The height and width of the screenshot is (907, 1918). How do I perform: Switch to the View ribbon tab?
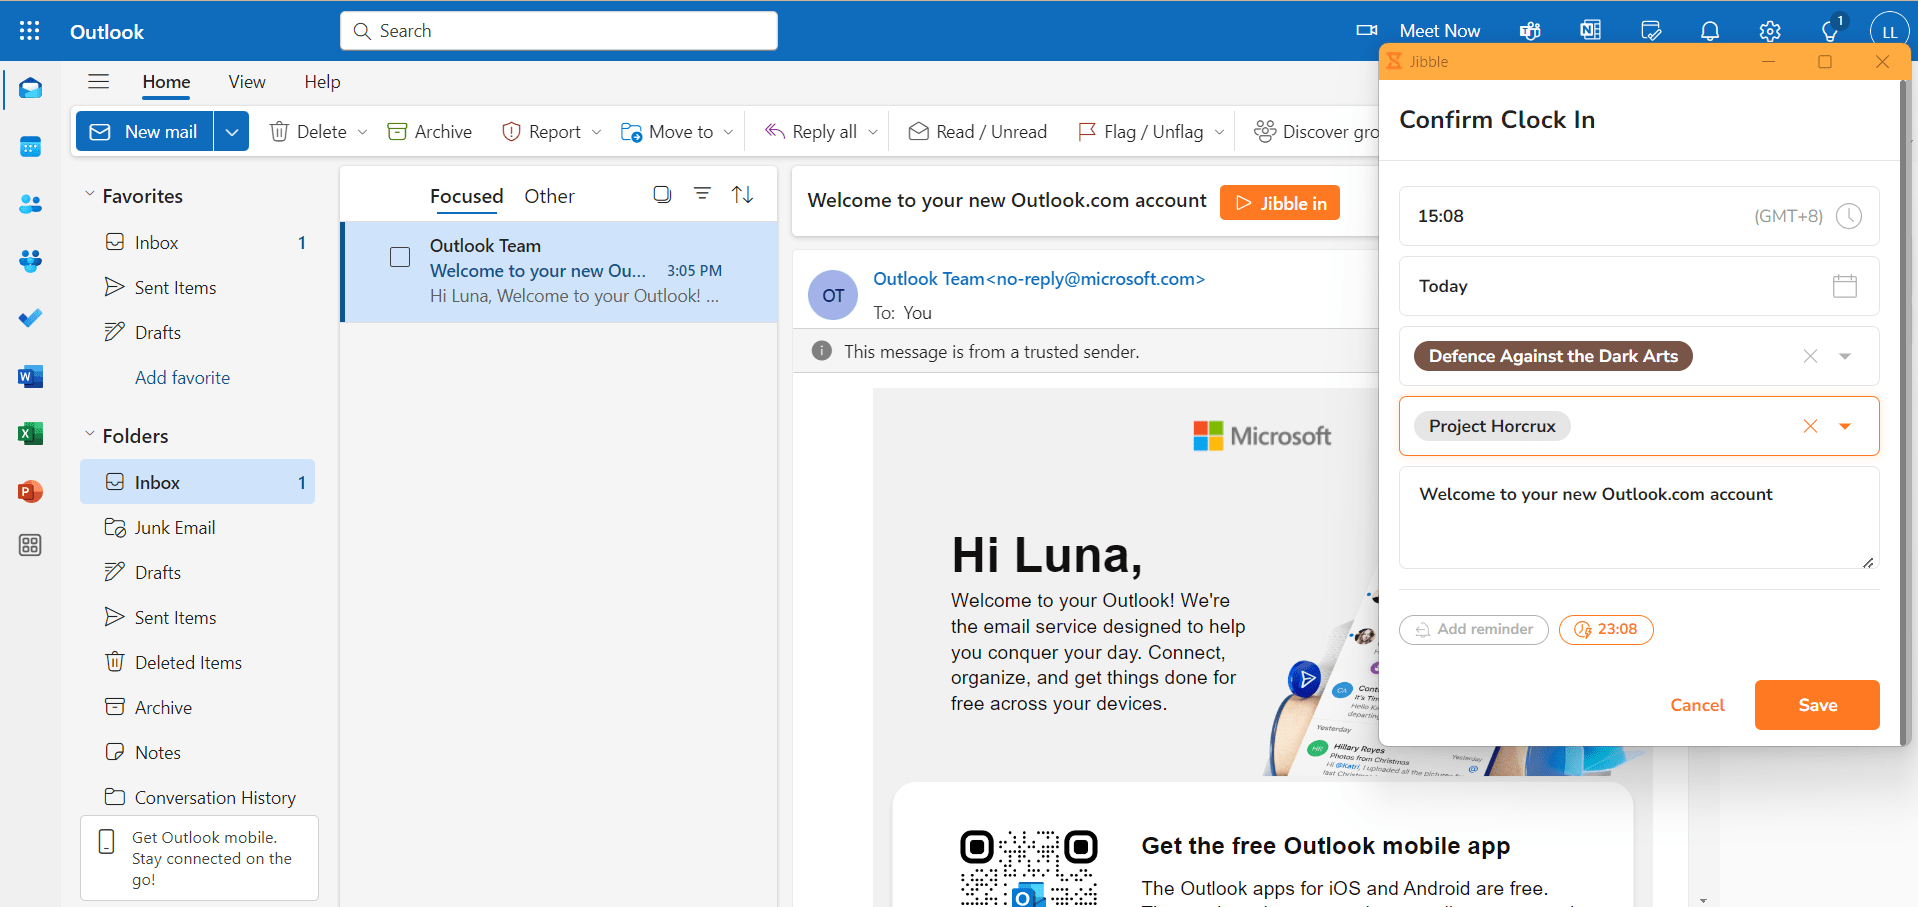pyautogui.click(x=247, y=82)
